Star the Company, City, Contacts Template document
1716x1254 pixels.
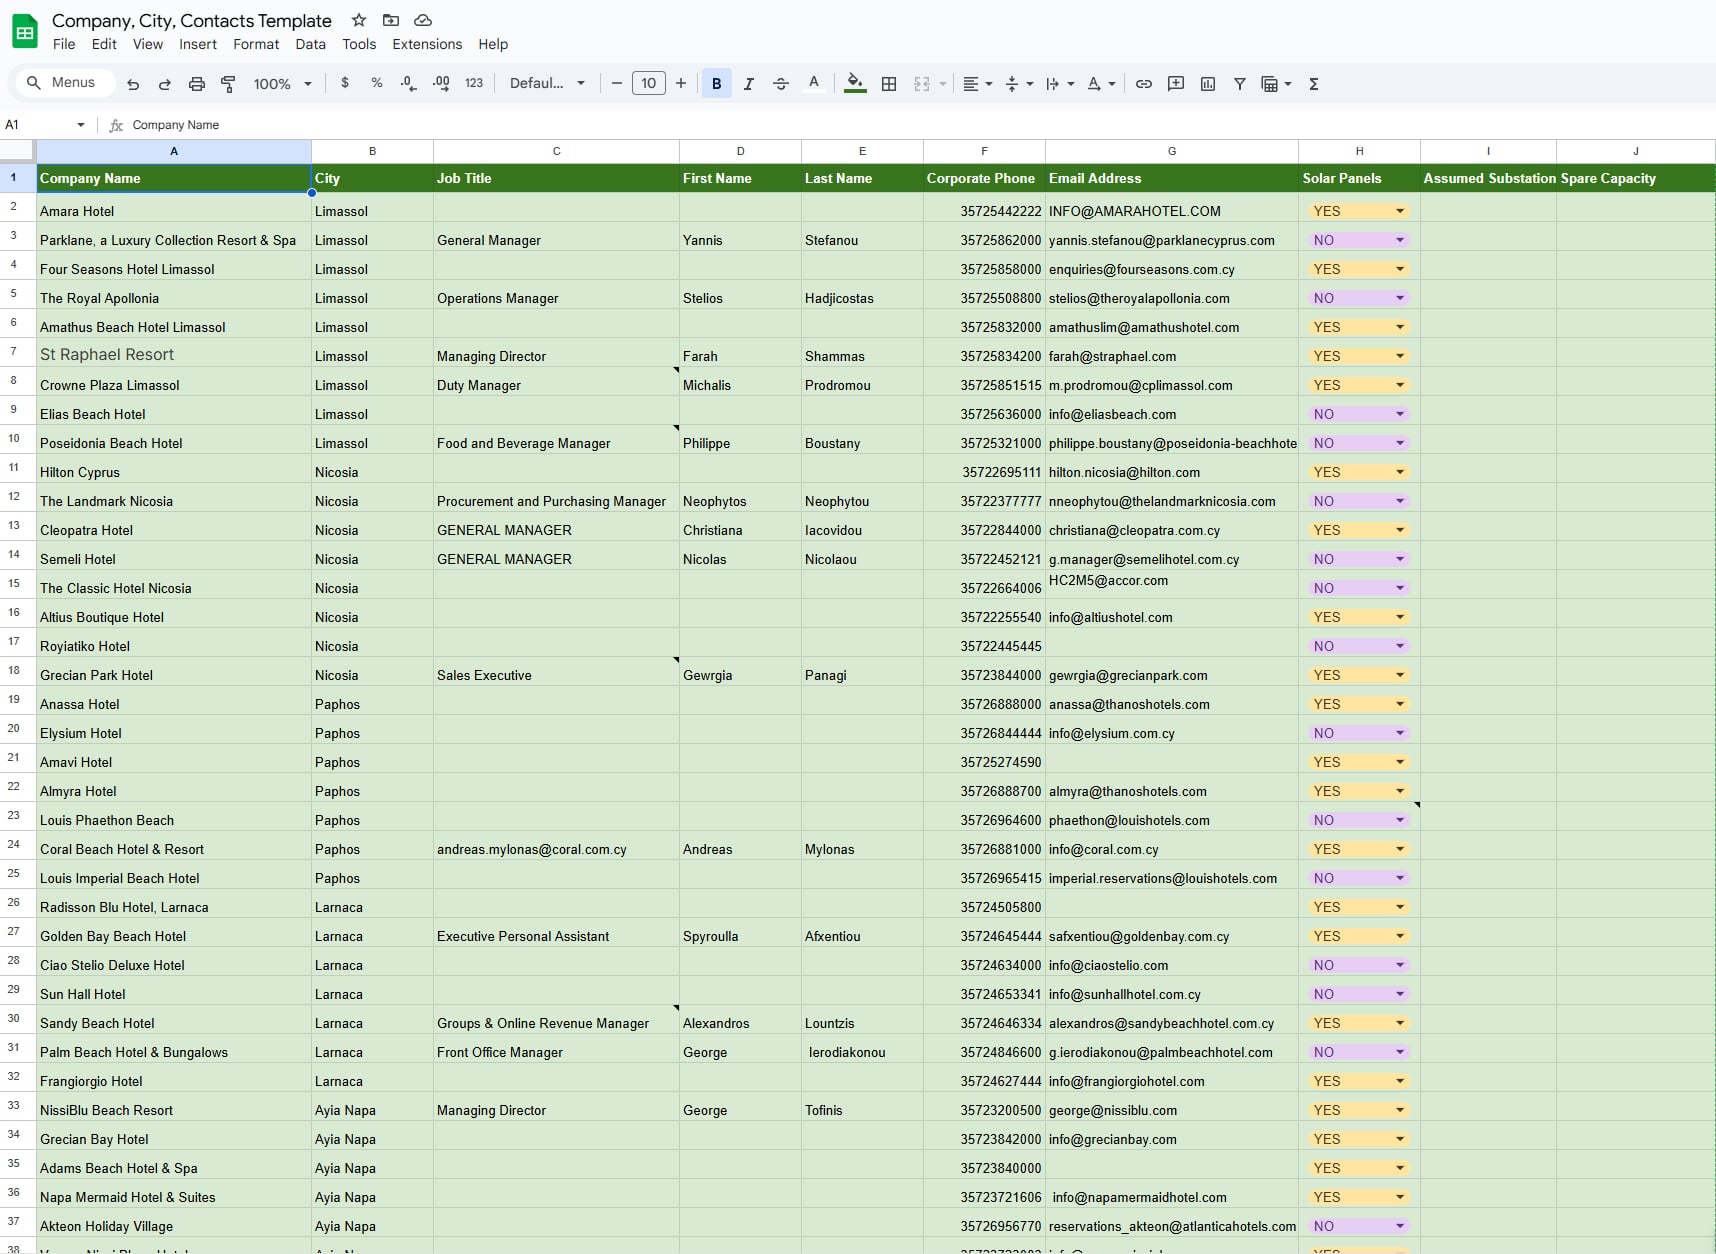(359, 20)
